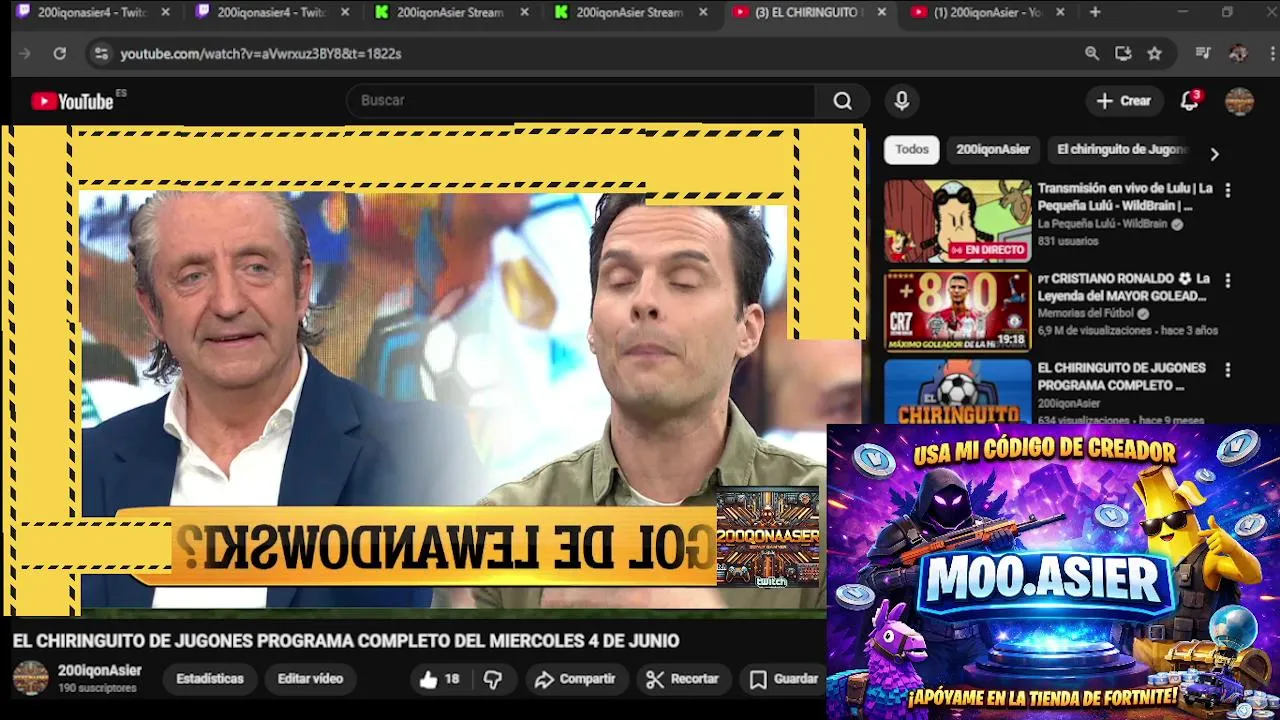Open options menu for Cristiano Ronaldo video
The width and height of the screenshot is (1280, 720).
coord(1228,280)
